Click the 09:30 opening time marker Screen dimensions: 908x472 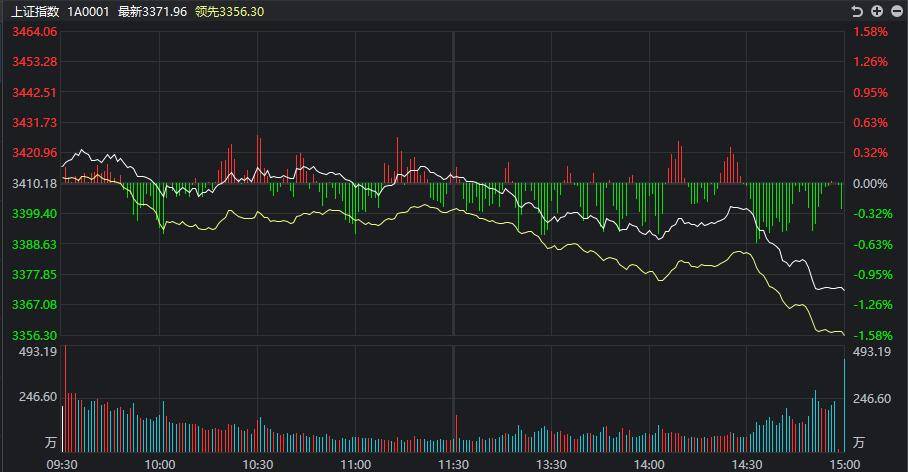62,464
